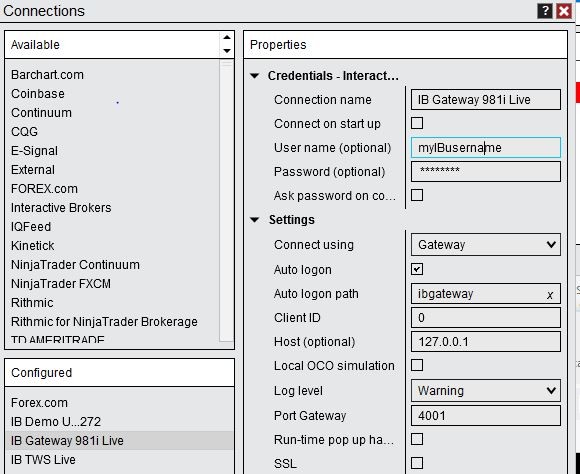Collapse the Credentials section
The image size is (580, 474).
click(254, 76)
